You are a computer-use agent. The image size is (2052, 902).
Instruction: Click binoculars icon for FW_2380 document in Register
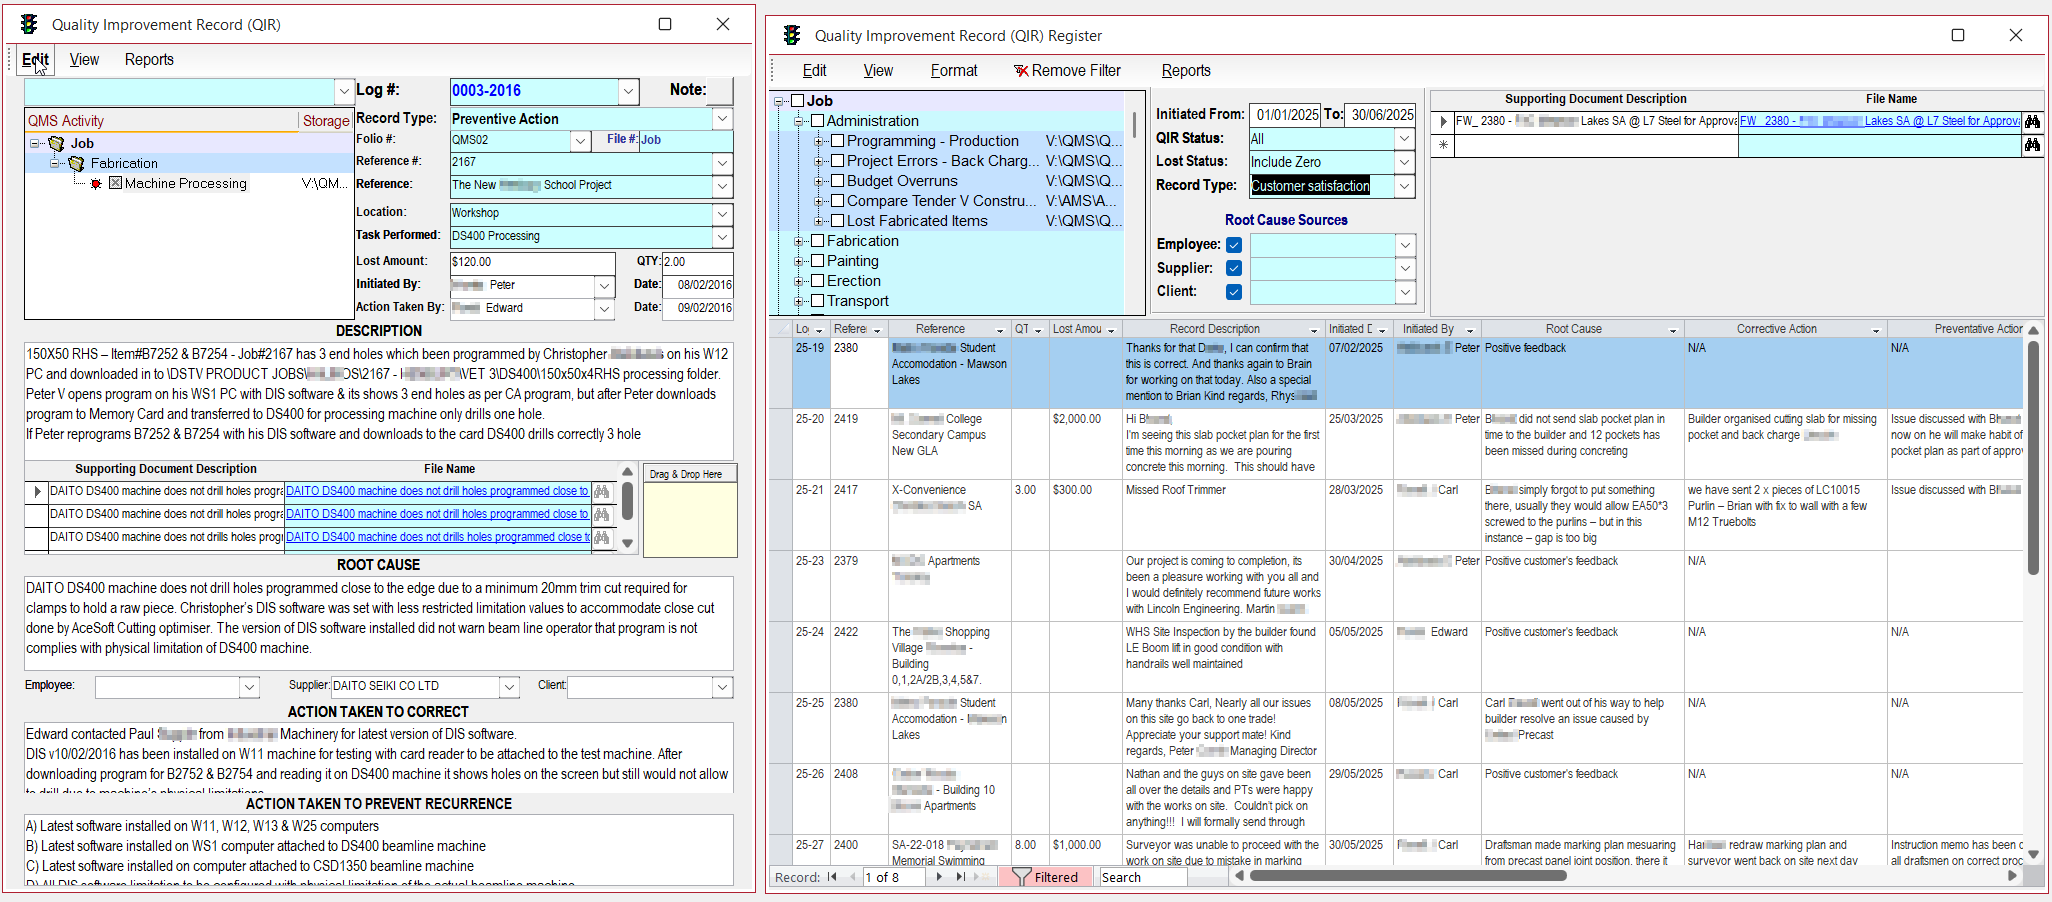(x=2033, y=121)
